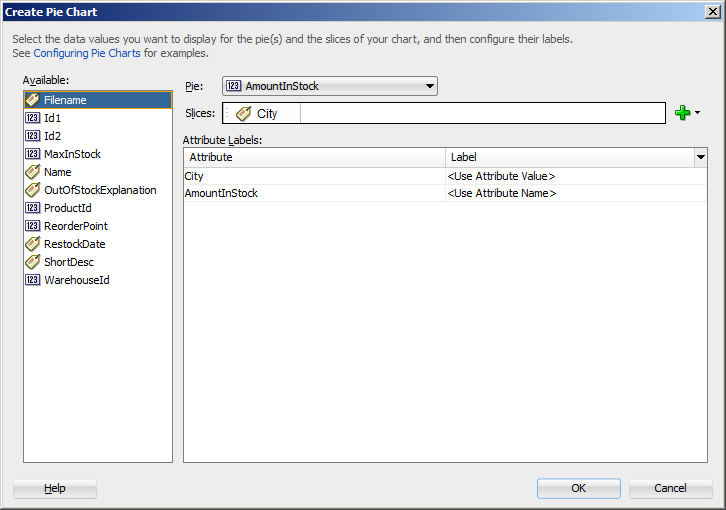Click the green plus add-slice icon
This screenshot has width=726, height=510.
coord(682,113)
